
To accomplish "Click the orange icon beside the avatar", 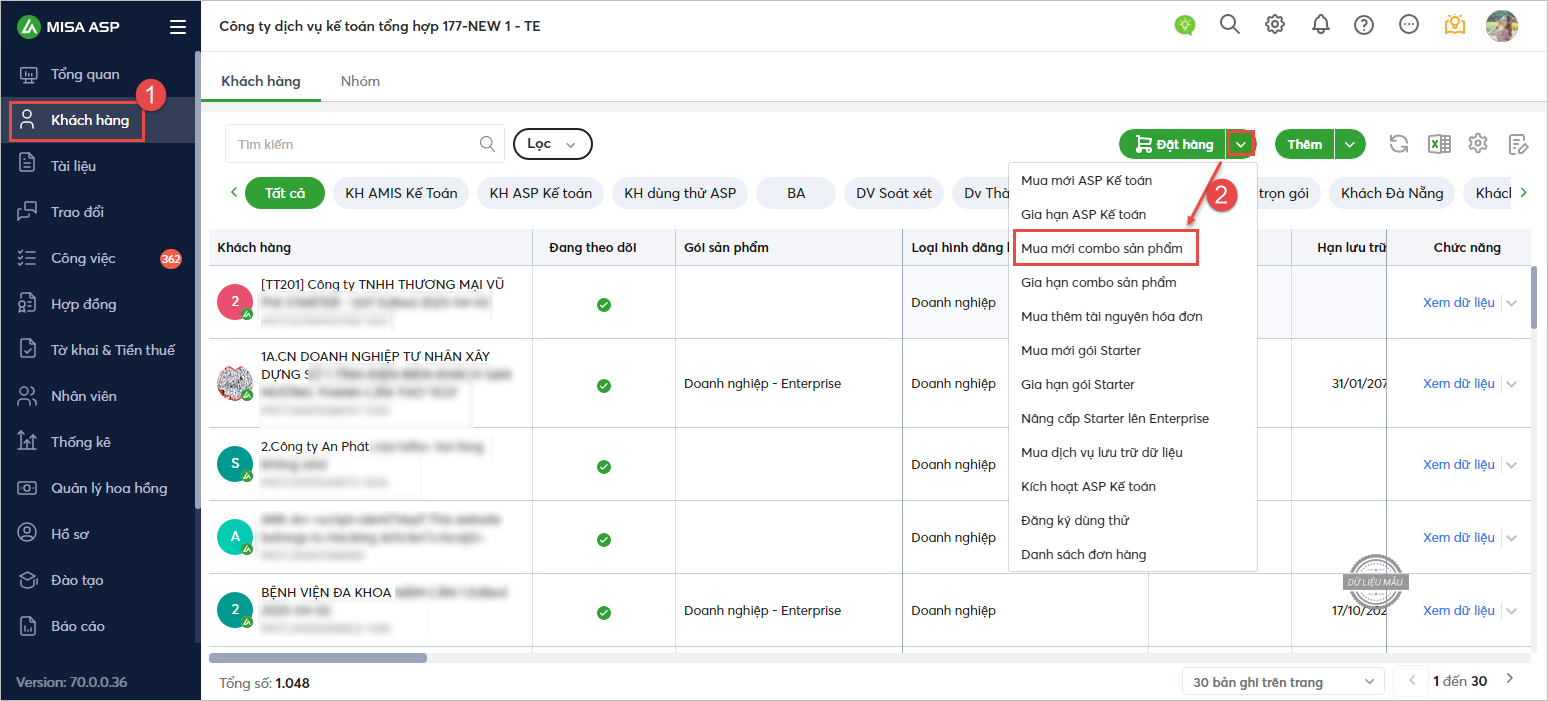I will coord(1455,25).
